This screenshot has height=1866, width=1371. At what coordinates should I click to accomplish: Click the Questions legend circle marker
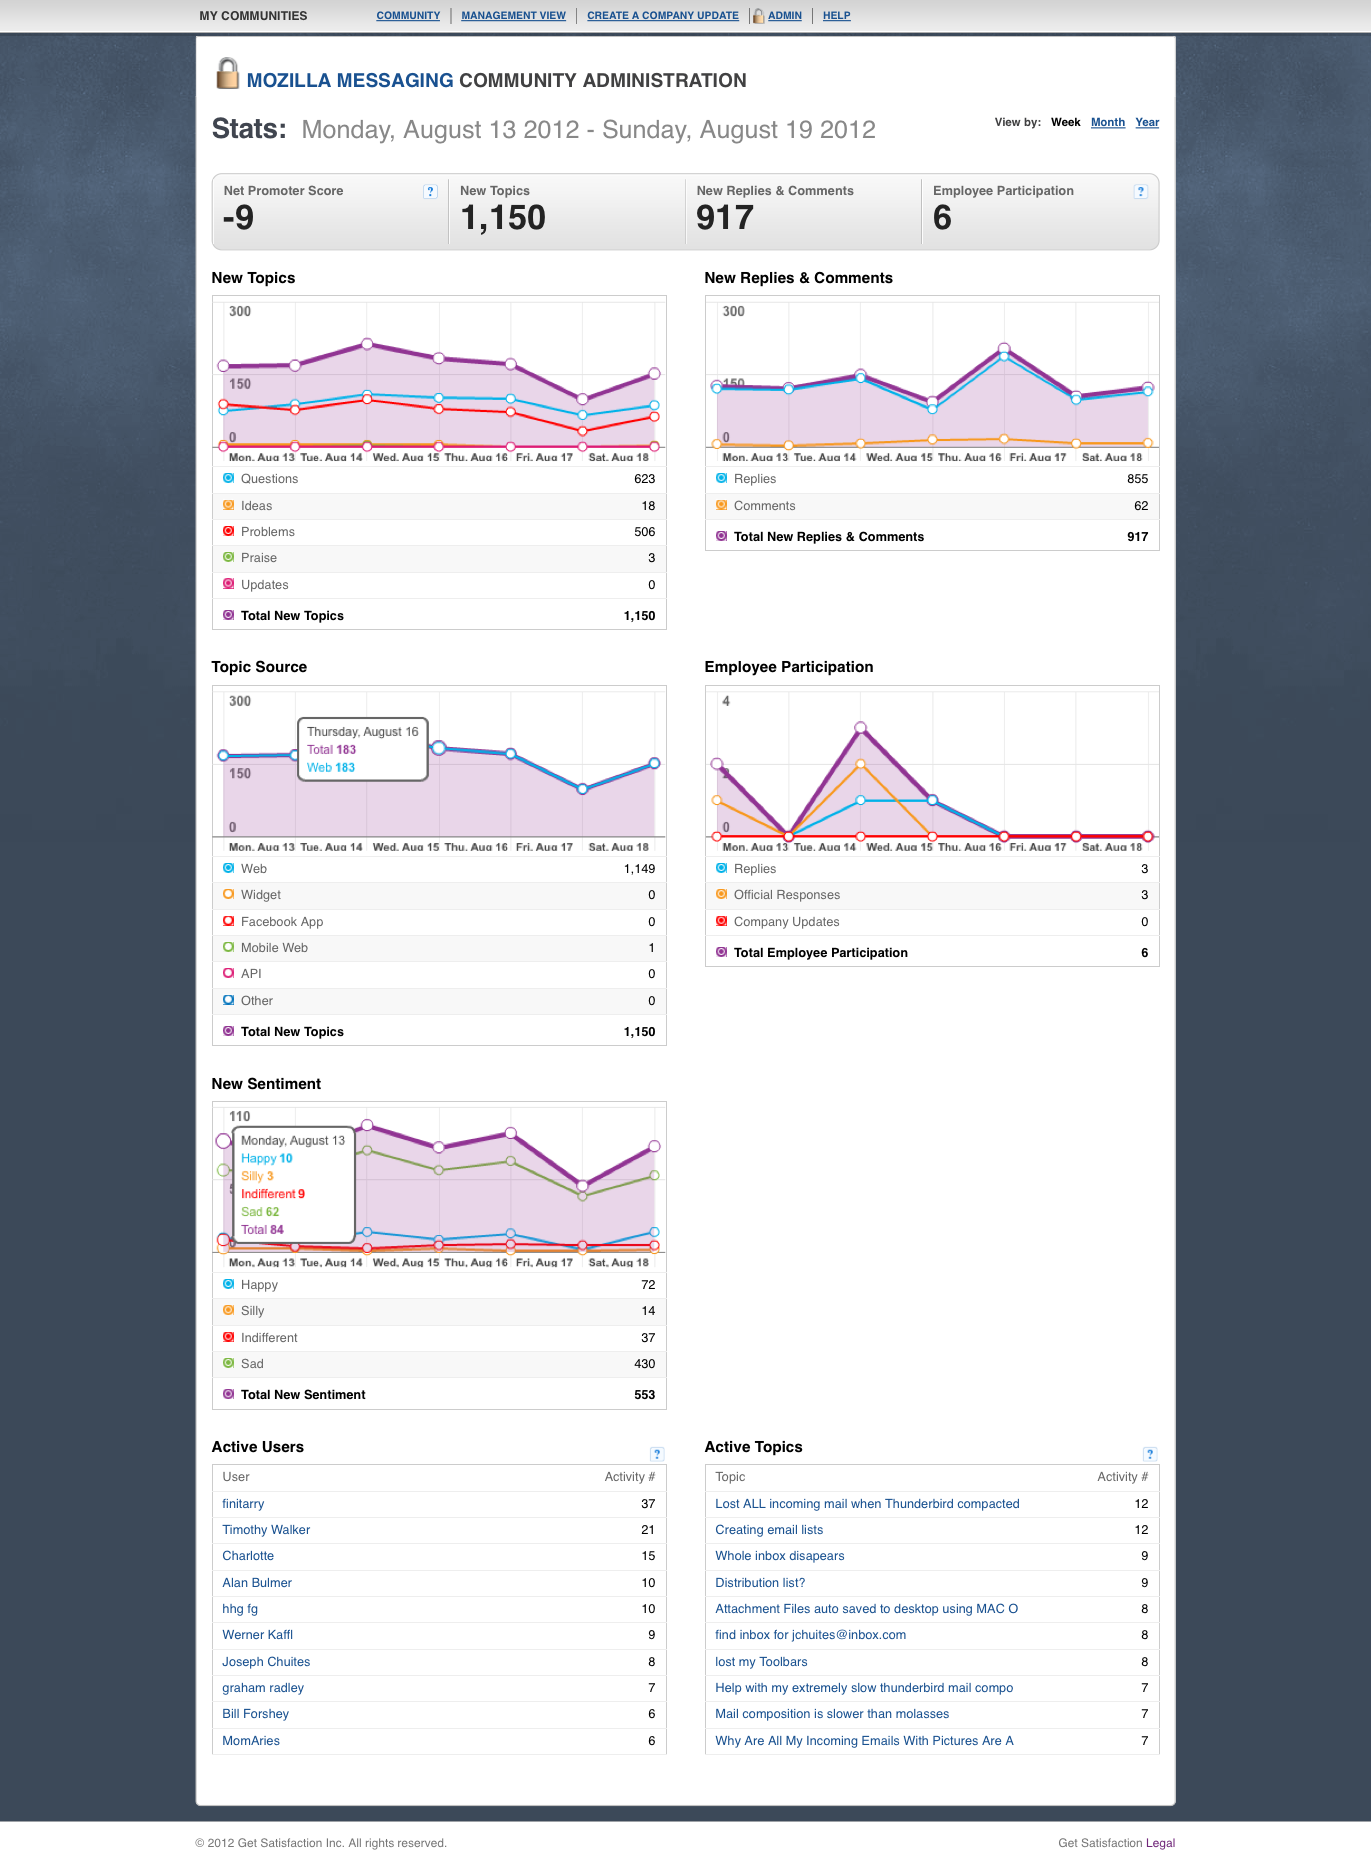tap(228, 478)
